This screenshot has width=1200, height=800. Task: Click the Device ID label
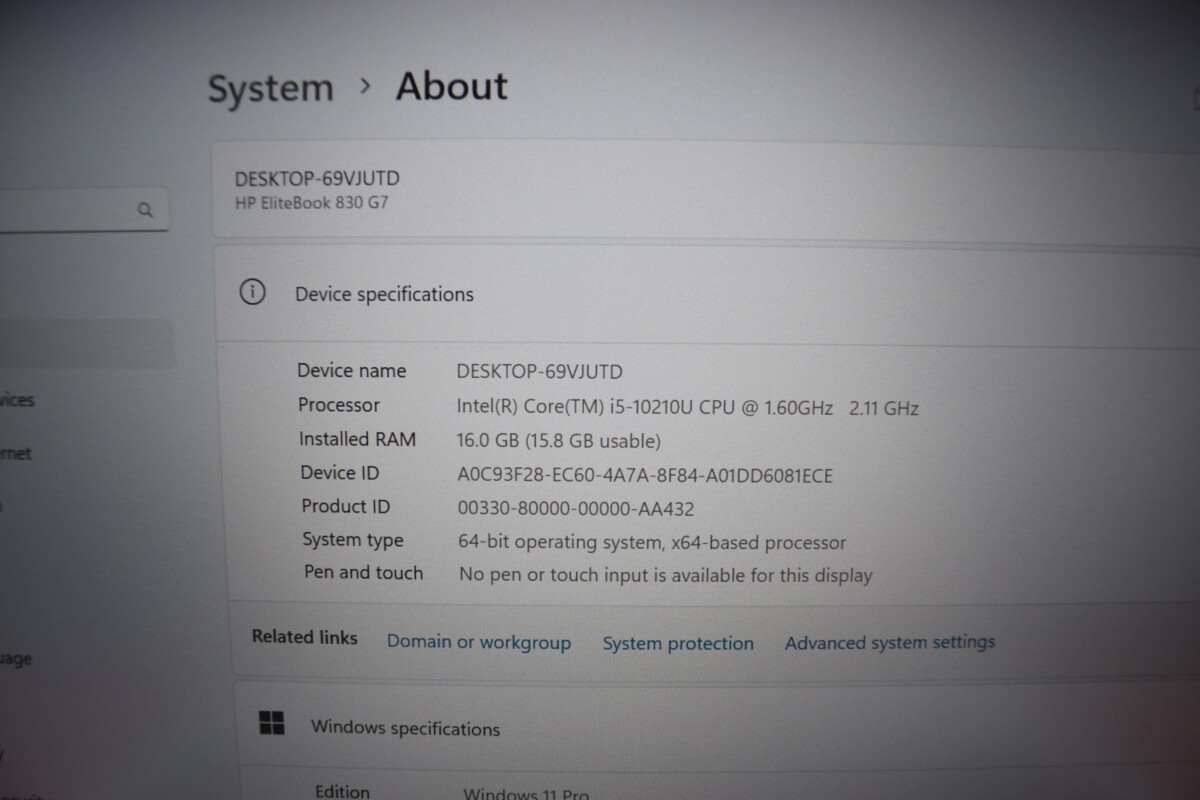[340, 473]
